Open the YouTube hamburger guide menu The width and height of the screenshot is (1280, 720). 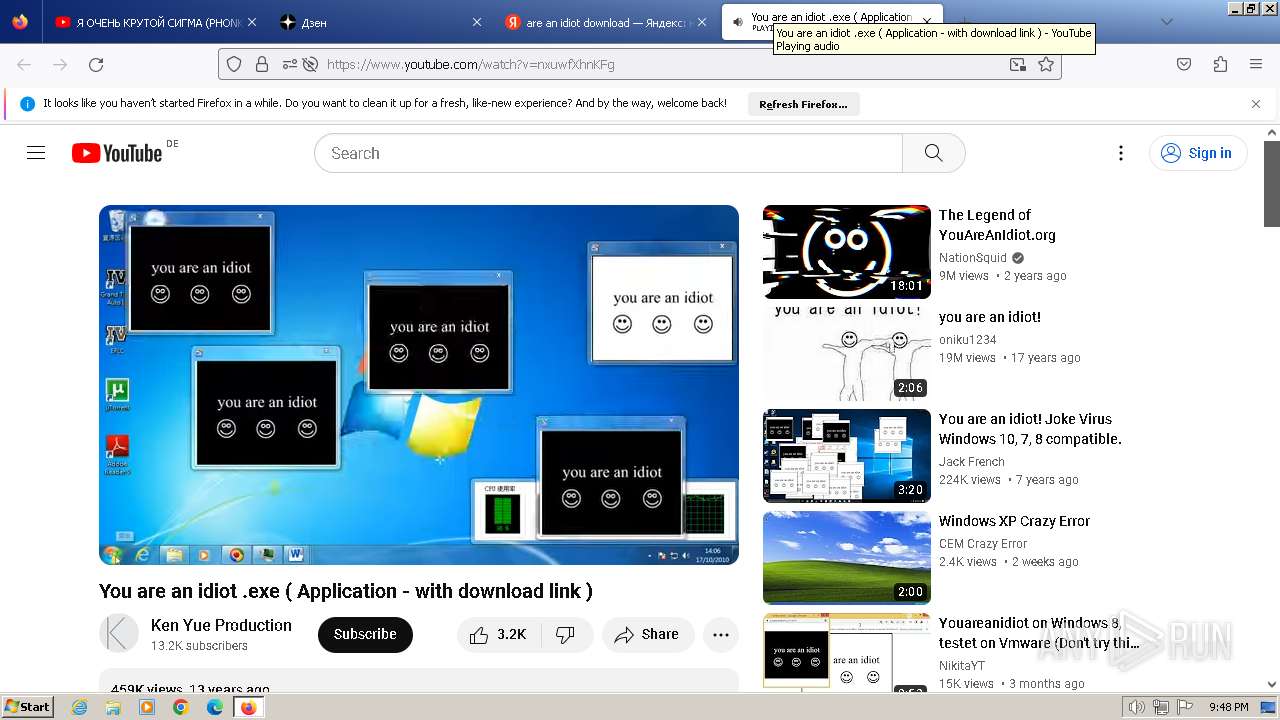36,153
